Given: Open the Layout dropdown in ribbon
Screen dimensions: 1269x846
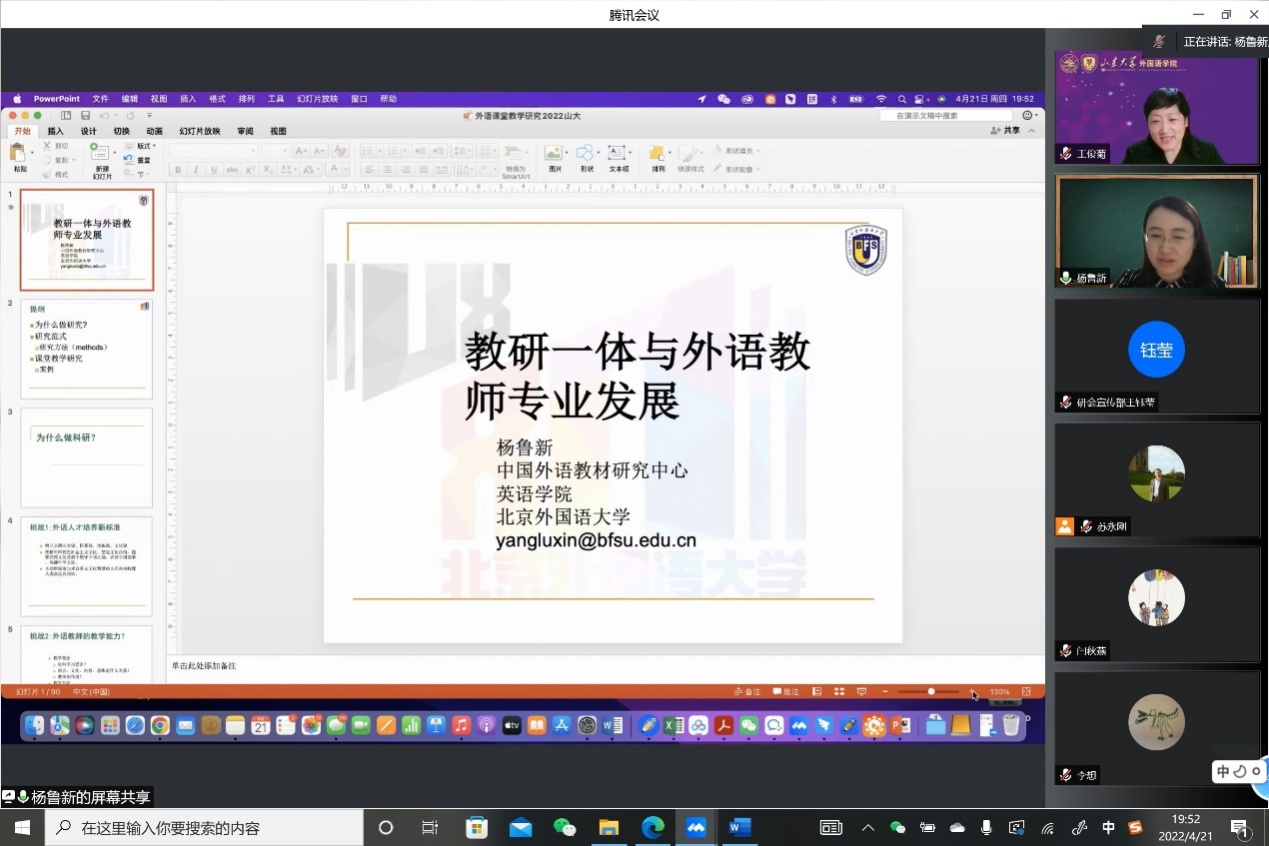Looking at the screenshot, I should 142,146.
